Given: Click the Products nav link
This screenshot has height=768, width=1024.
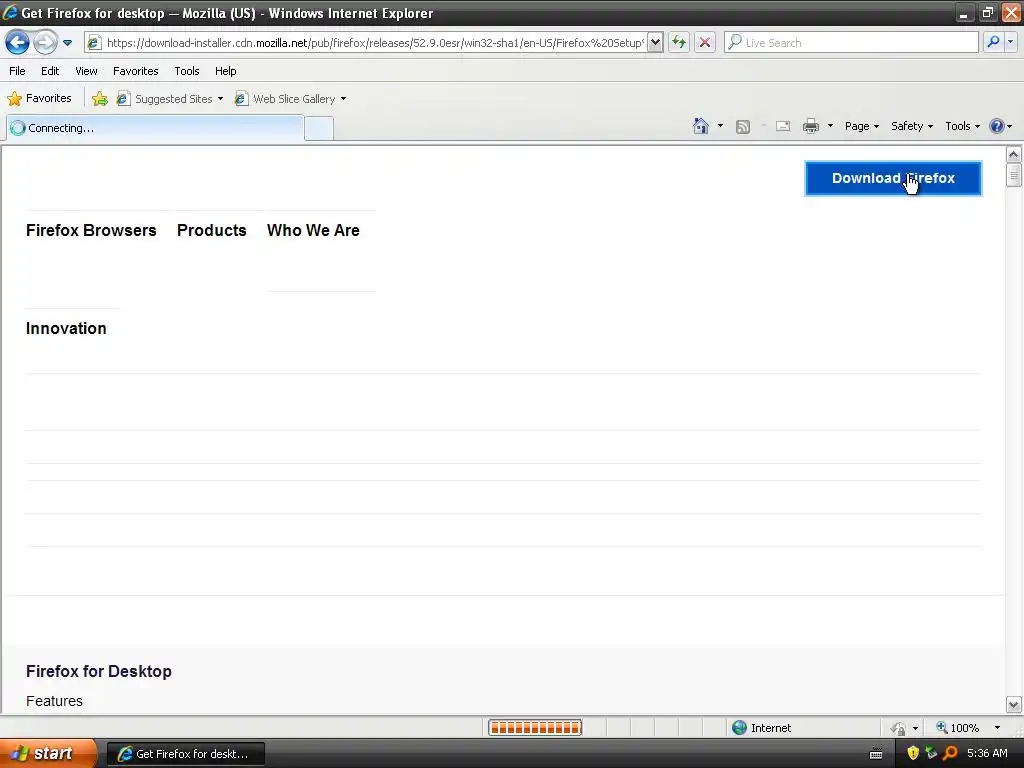Looking at the screenshot, I should click(x=212, y=231).
